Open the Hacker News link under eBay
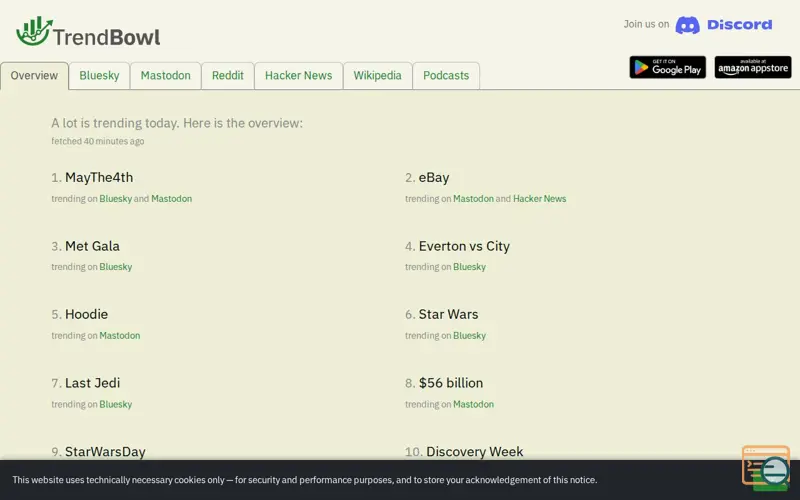800x500 pixels. pos(539,198)
